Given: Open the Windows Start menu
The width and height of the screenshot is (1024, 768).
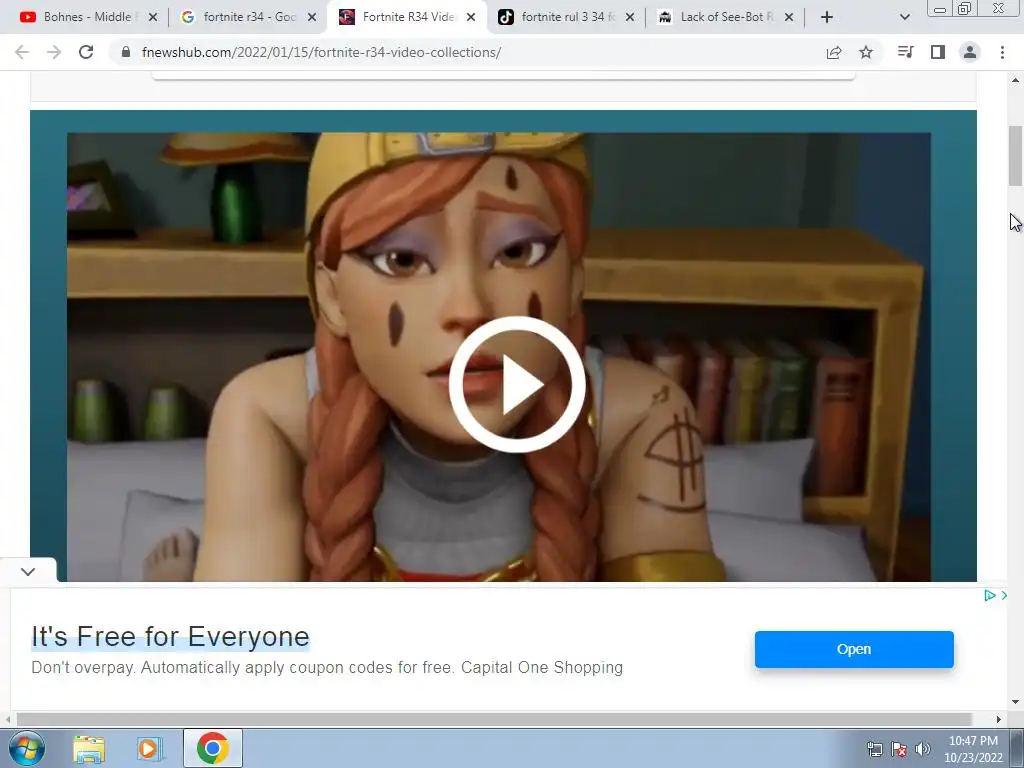Looking at the screenshot, I should click(x=26, y=748).
